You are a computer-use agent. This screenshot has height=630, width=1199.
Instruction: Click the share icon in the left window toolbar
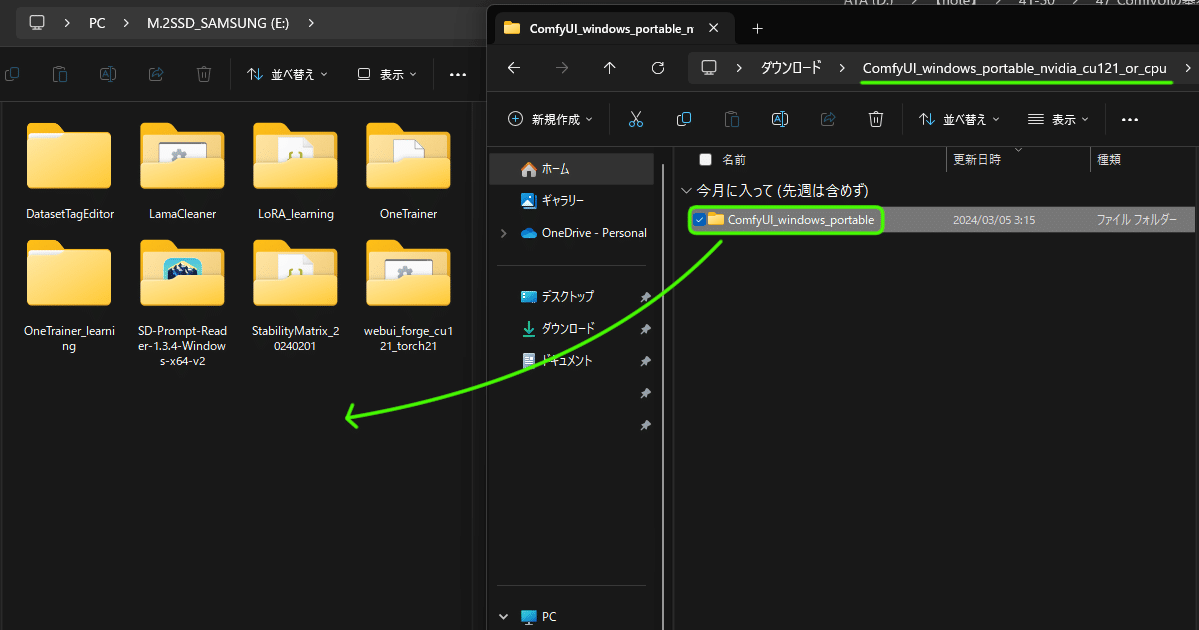pos(156,74)
